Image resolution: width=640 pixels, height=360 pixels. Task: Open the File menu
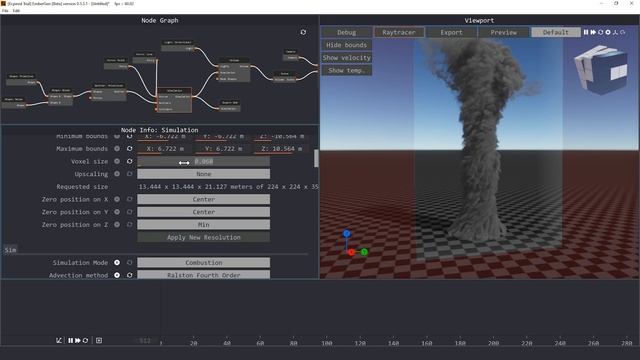coord(5,11)
